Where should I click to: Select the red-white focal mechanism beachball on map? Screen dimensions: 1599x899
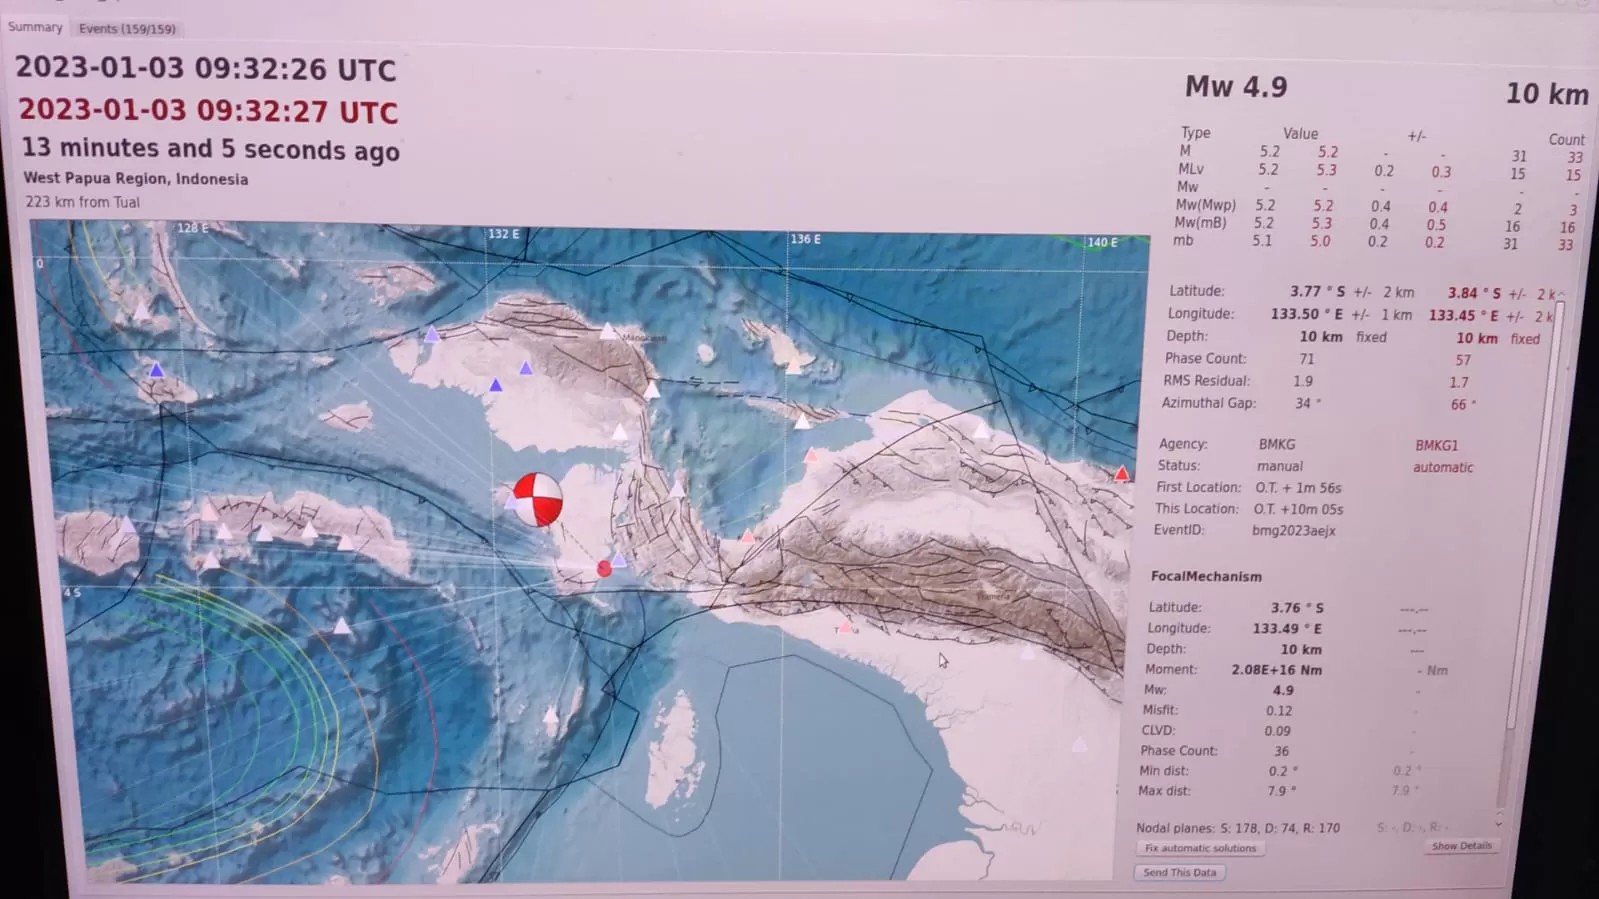tap(538, 499)
